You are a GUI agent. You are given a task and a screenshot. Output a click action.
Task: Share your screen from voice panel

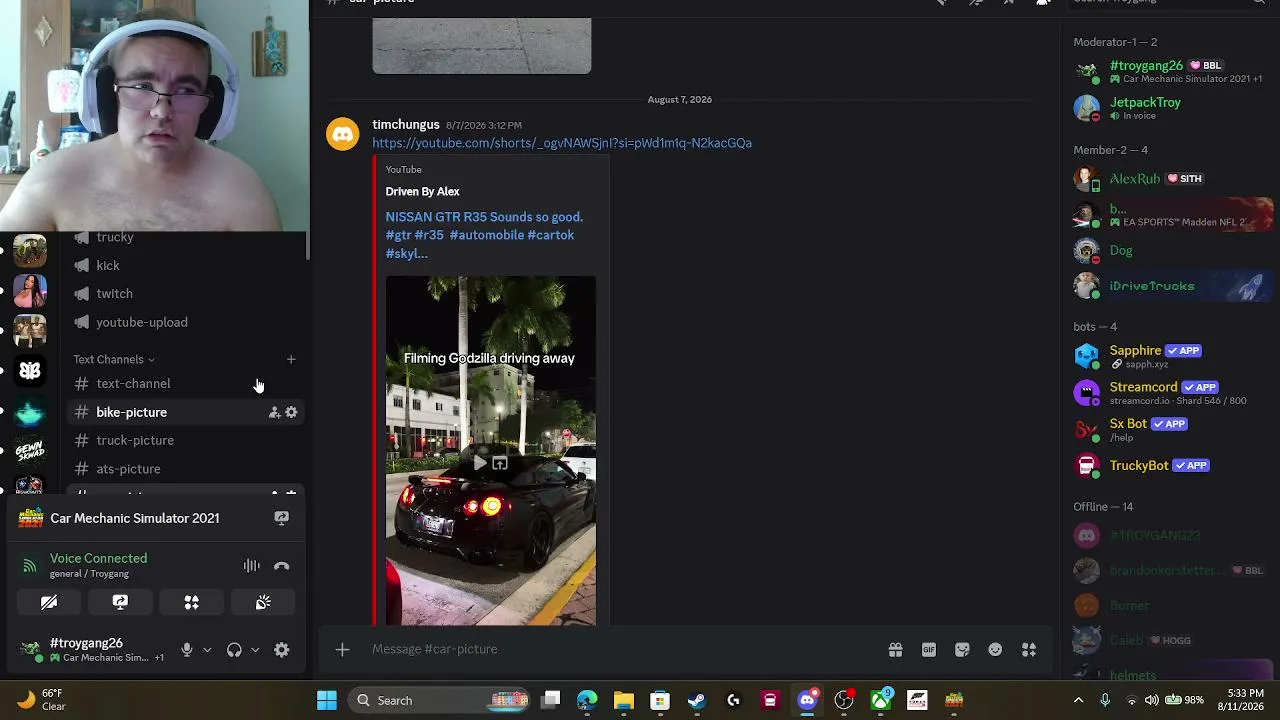coord(120,602)
